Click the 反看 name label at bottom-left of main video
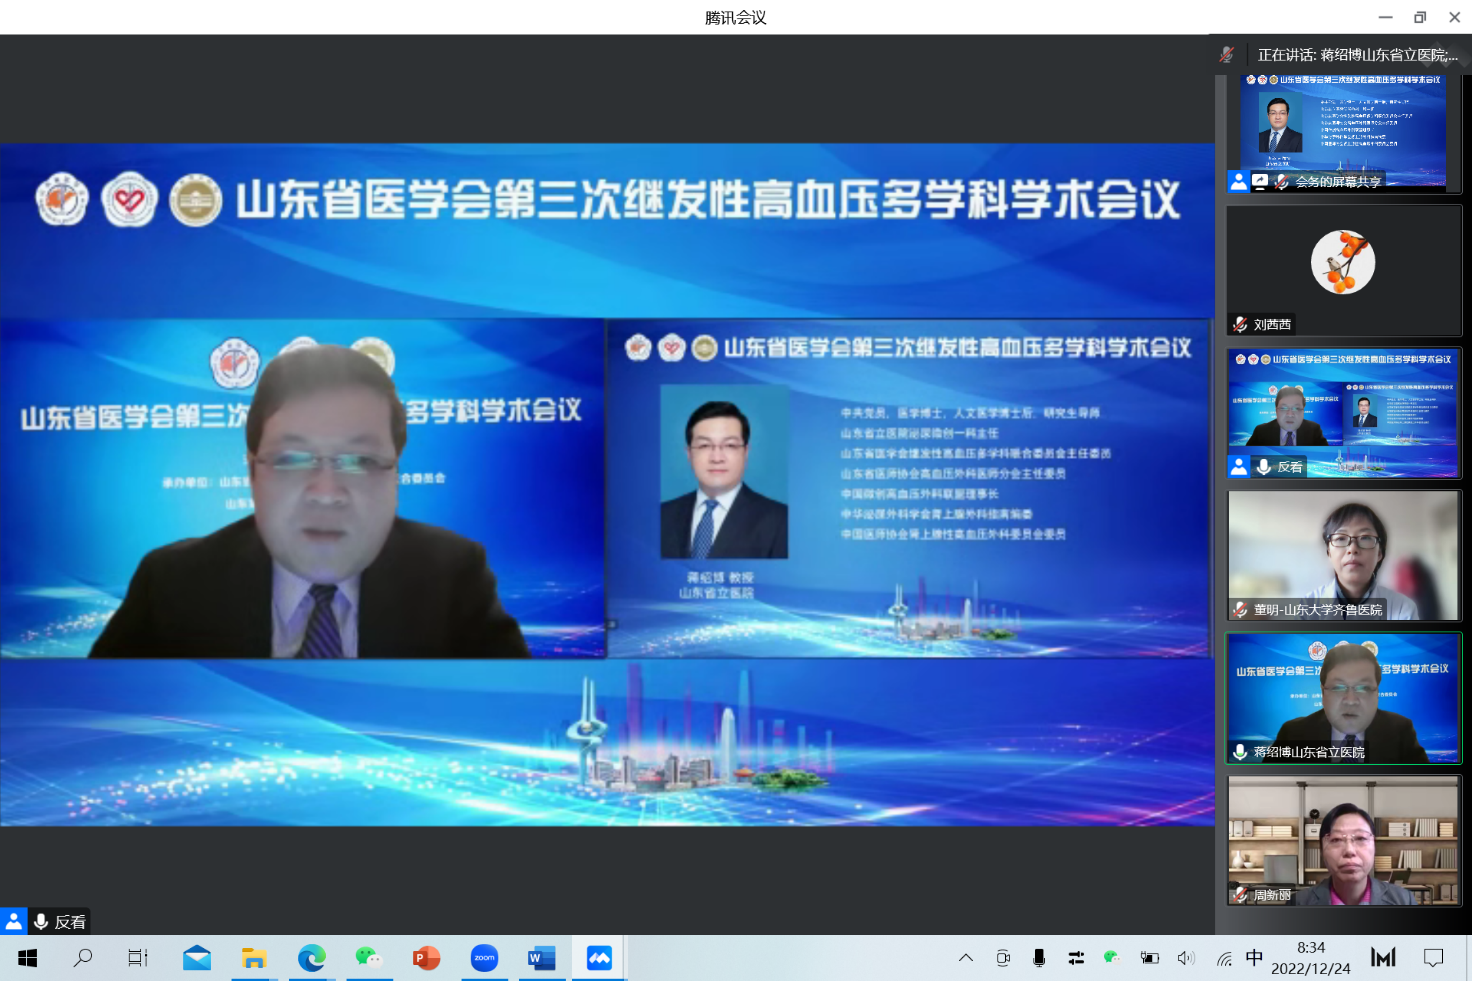The width and height of the screenshot is (1472, 981). [70, 922]
